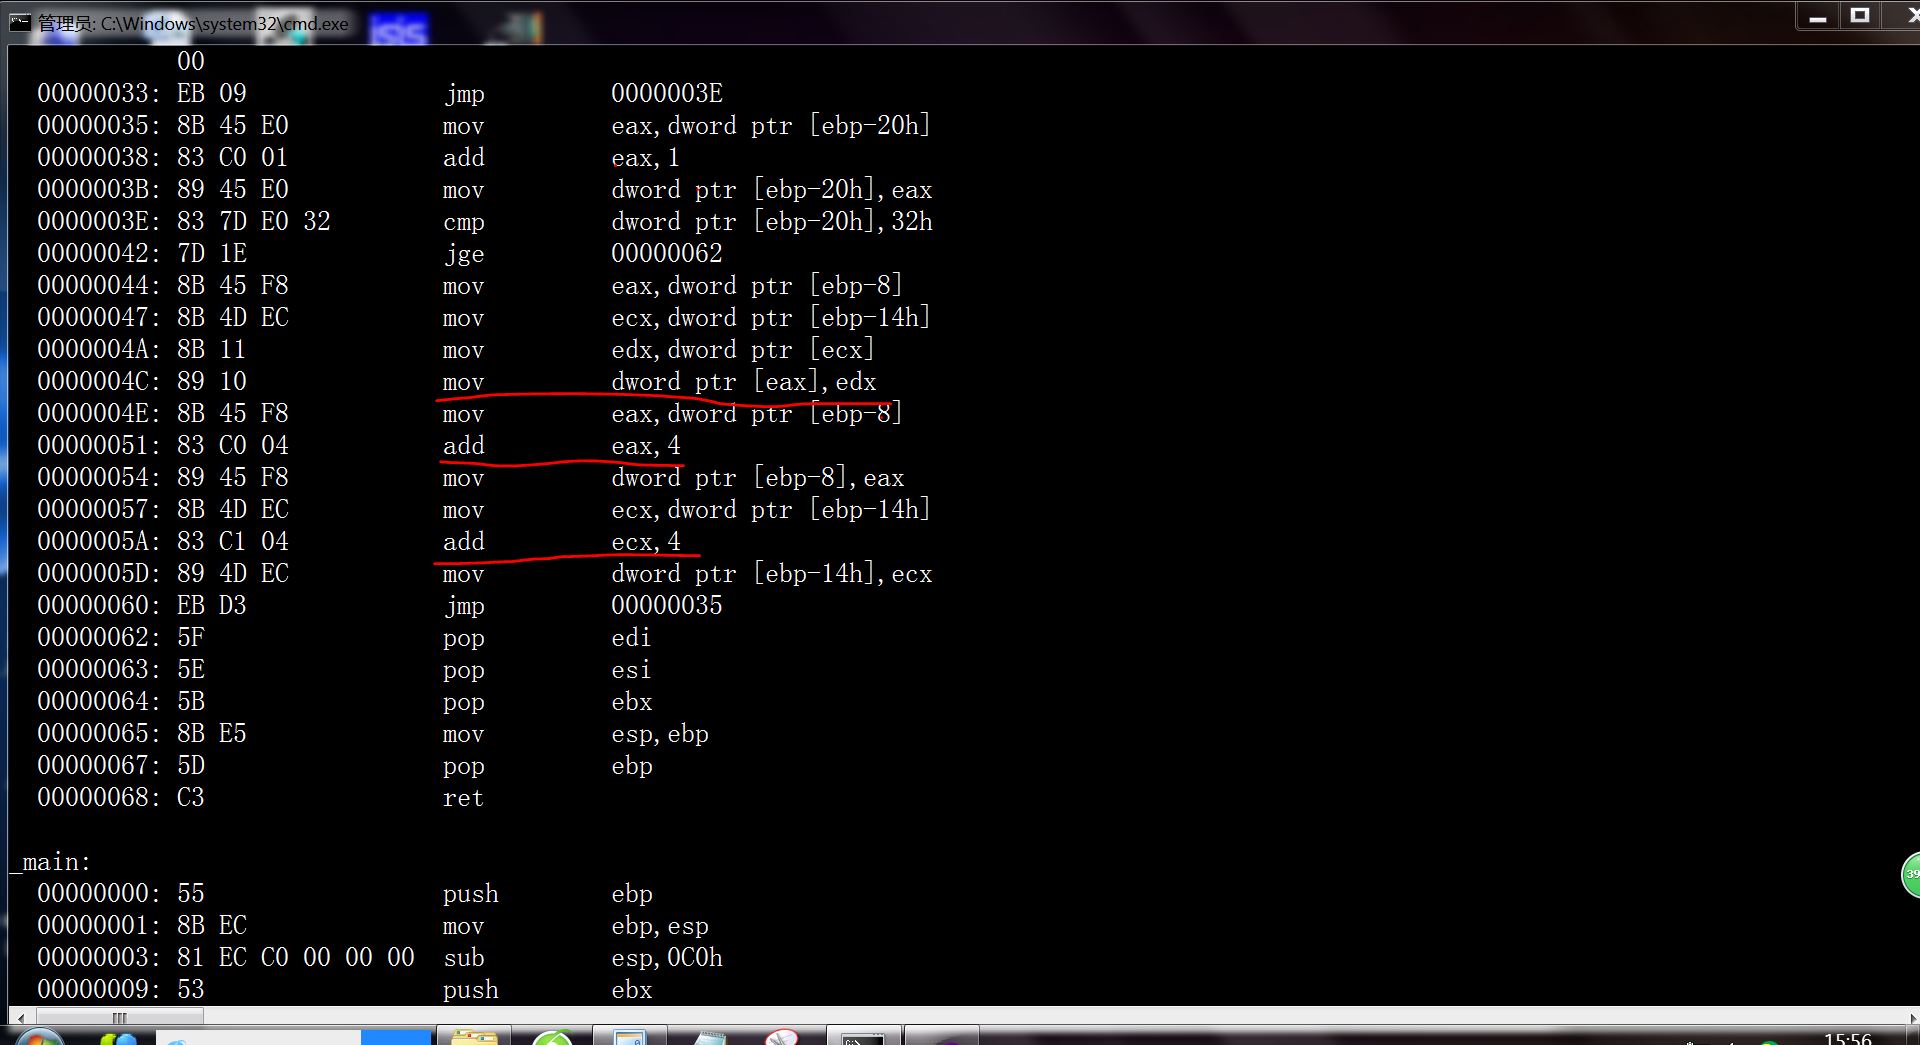Image resolution: width=1920 pixels, height=1045 pixels.
Task: Click the 'sub' mnemonic
Action: pos(464,958)
